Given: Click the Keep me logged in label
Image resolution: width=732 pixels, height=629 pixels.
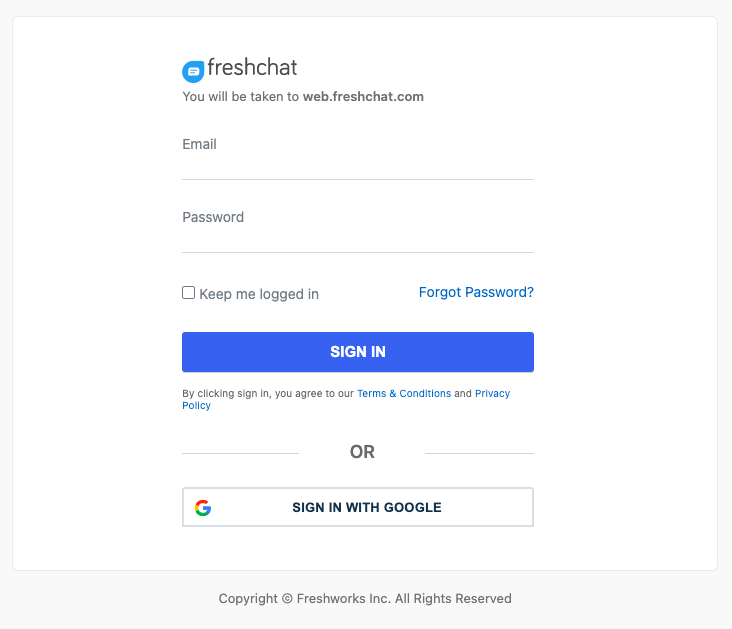Looking at the screenshot, I should click(259, 294).
